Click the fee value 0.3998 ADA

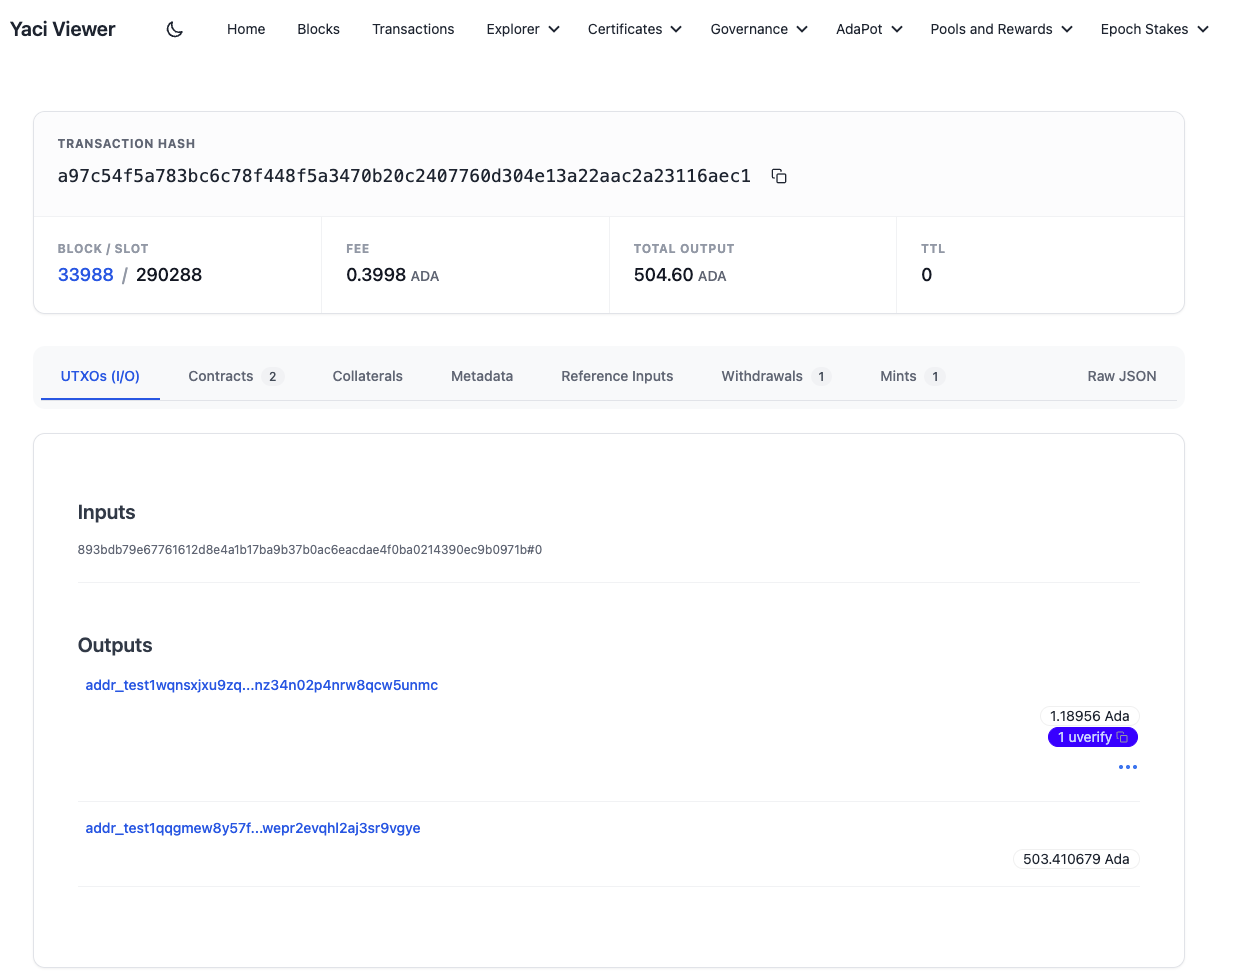(x=393, y=275)
